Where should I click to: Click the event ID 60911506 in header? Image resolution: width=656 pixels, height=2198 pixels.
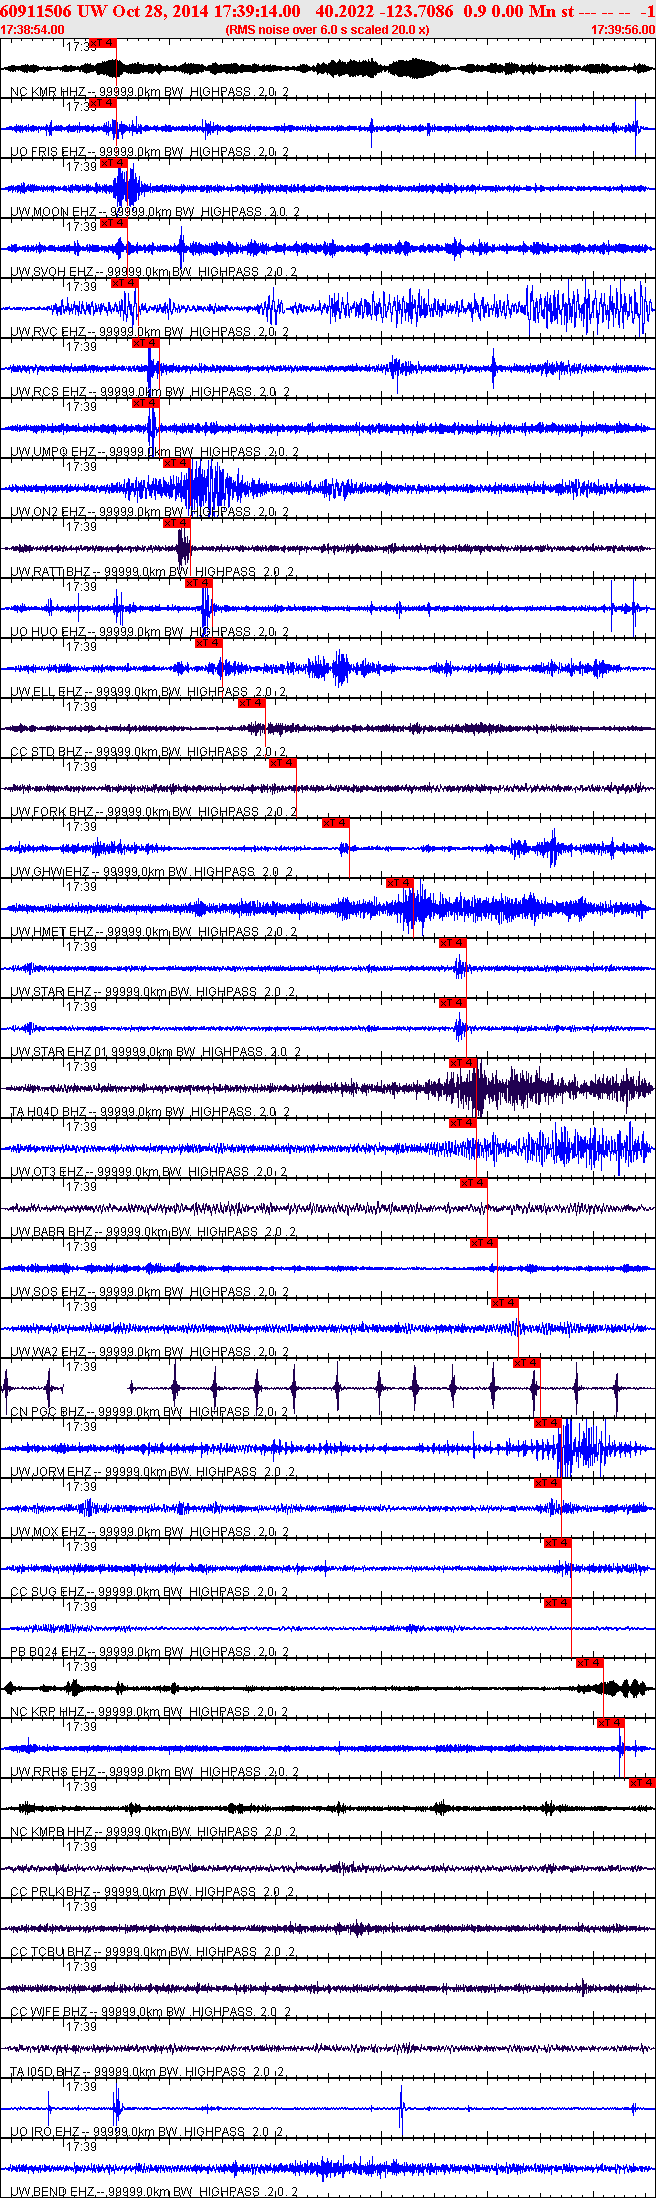coord(37,11)
